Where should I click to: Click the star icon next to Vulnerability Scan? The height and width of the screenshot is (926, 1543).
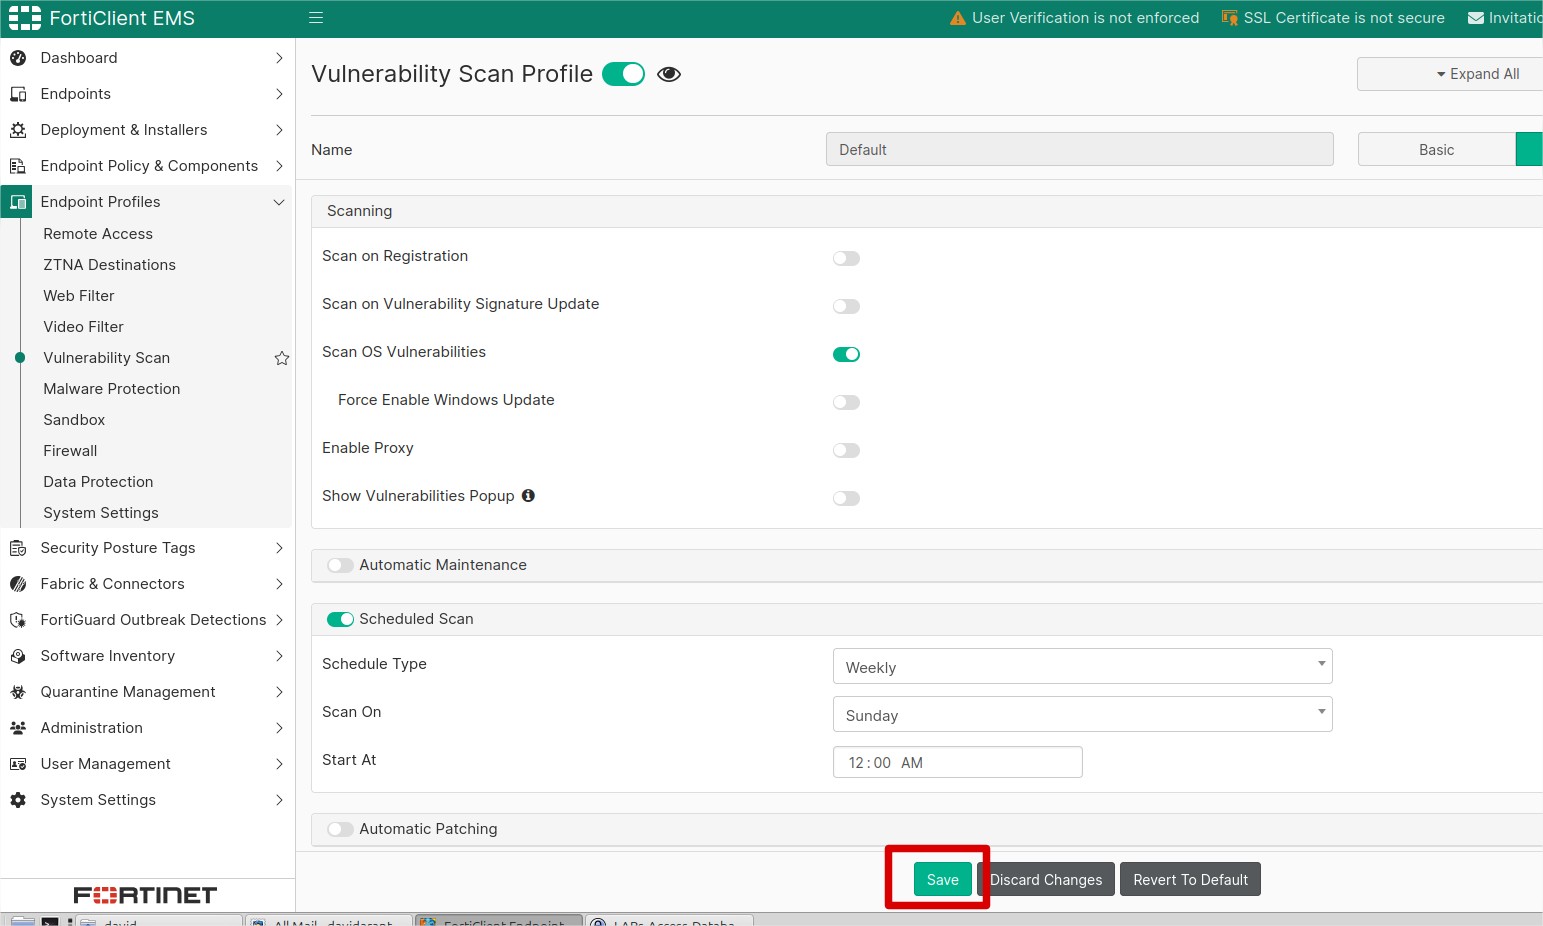click(x=282, y=358)
